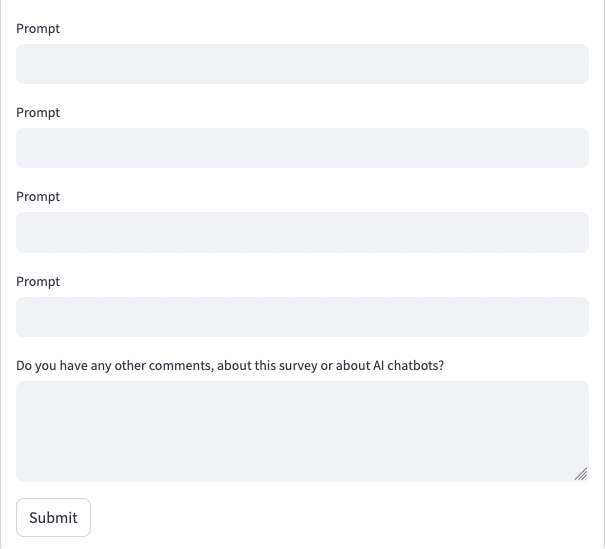Select the third Prompt input field
The width and height of the screenshot is (605, 549).
[x=302, y=232]
